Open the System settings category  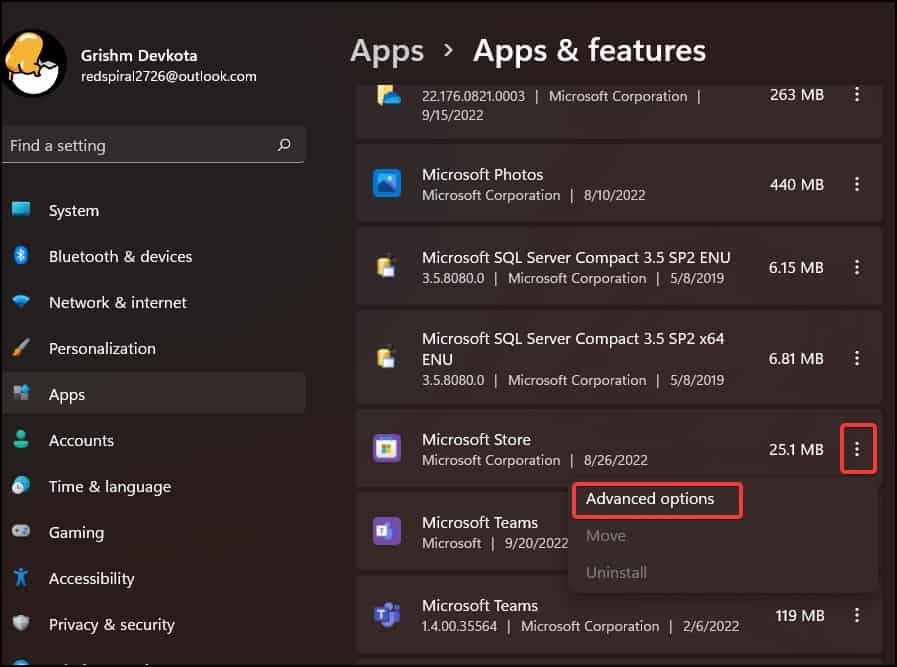coord(154,211)
